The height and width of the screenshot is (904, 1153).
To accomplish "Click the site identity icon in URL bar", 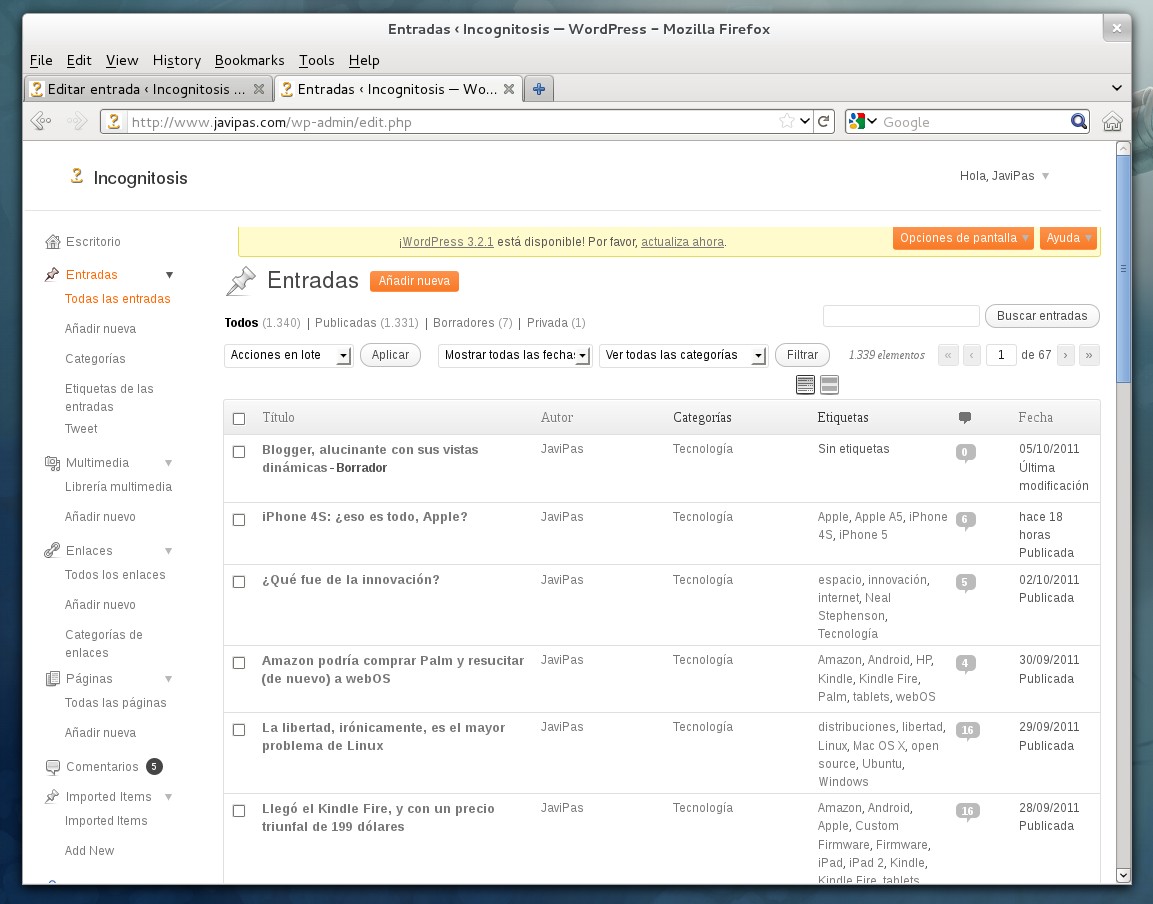I will point(114,121).
